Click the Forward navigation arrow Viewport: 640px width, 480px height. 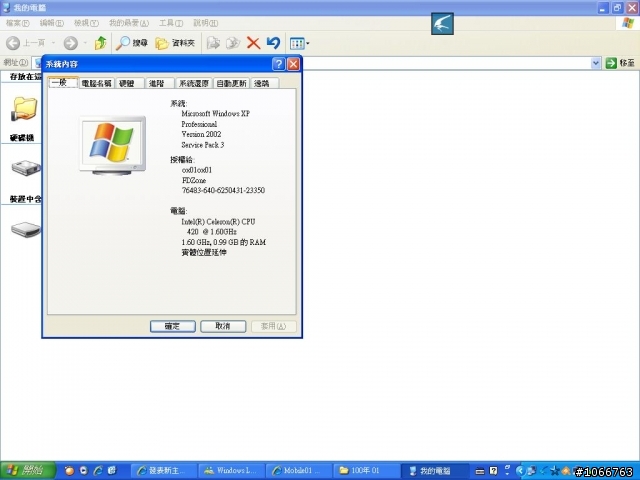(71, 43)
